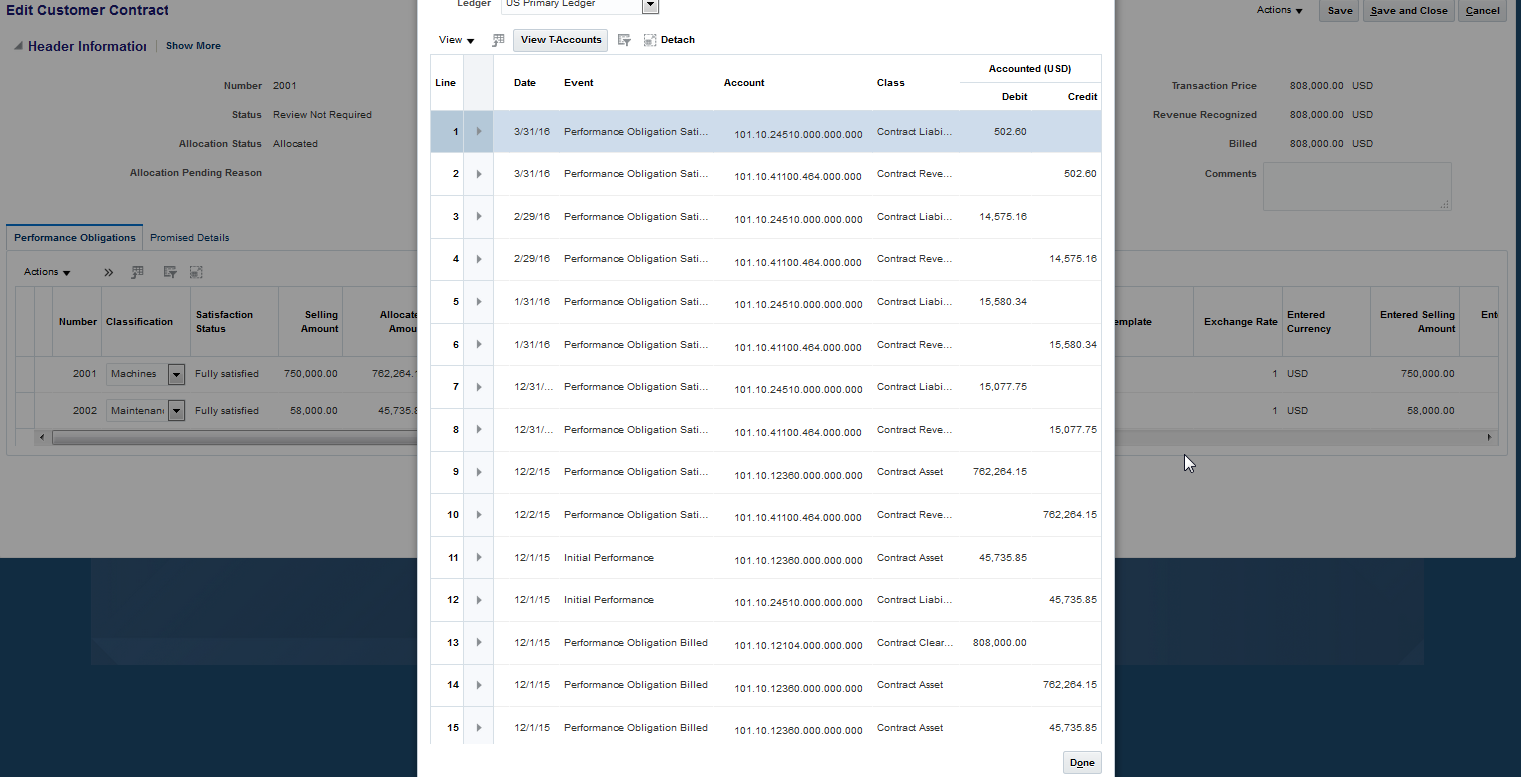Click the Class column header
The width and height of the screenshot is (1521, 777).
coord(891,83)
